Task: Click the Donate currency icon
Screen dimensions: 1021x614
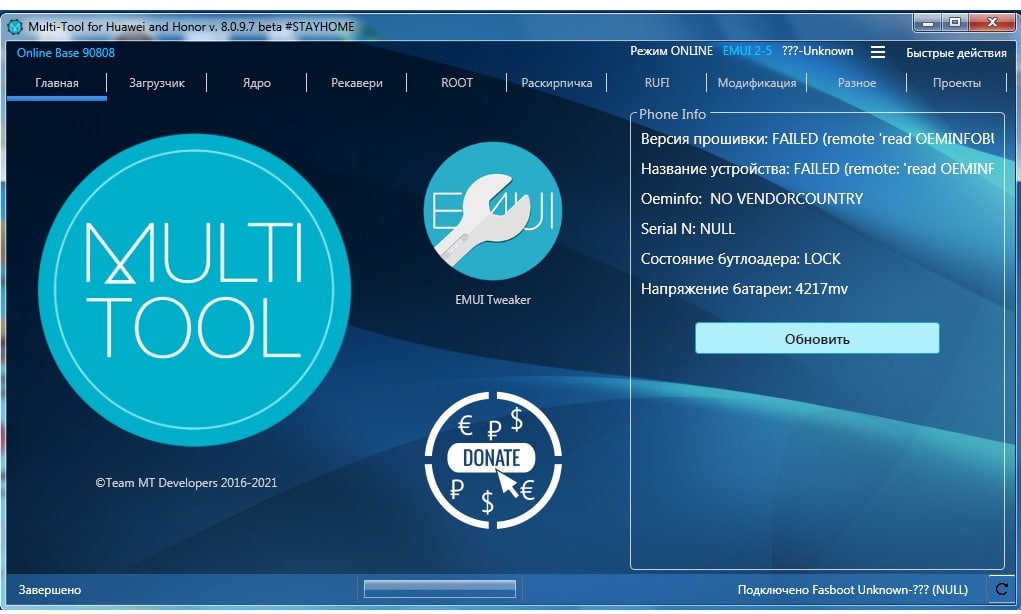Action: click(x=493, y=460)
